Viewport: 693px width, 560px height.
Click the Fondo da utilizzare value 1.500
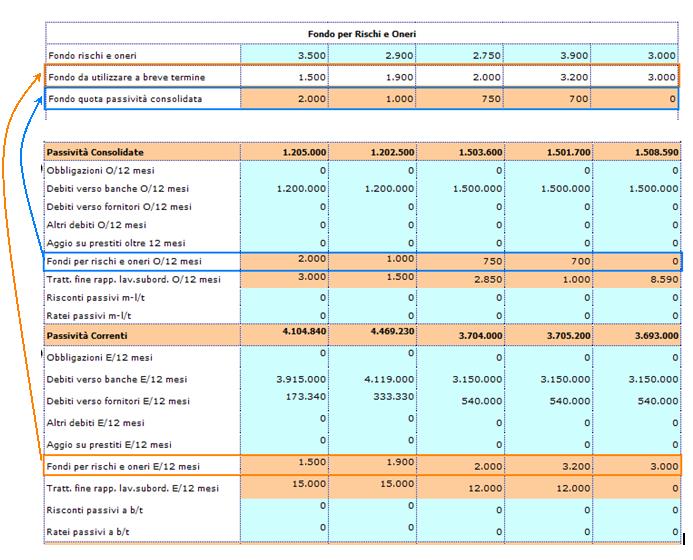[x=312, y=77]
